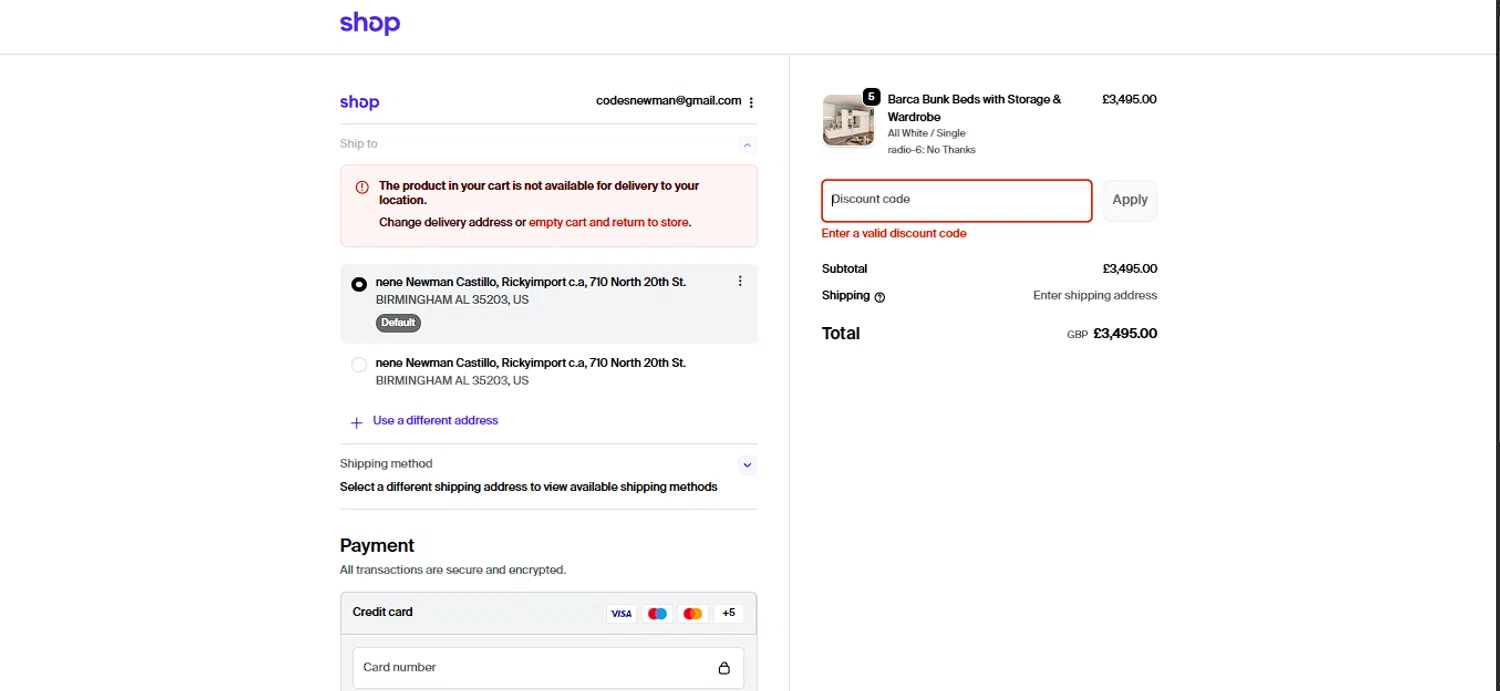Image resolution: width=1500 pixels, height=691 pixels.
Task: Show the +5 more payment card types
Action: [x=728, y=613]
